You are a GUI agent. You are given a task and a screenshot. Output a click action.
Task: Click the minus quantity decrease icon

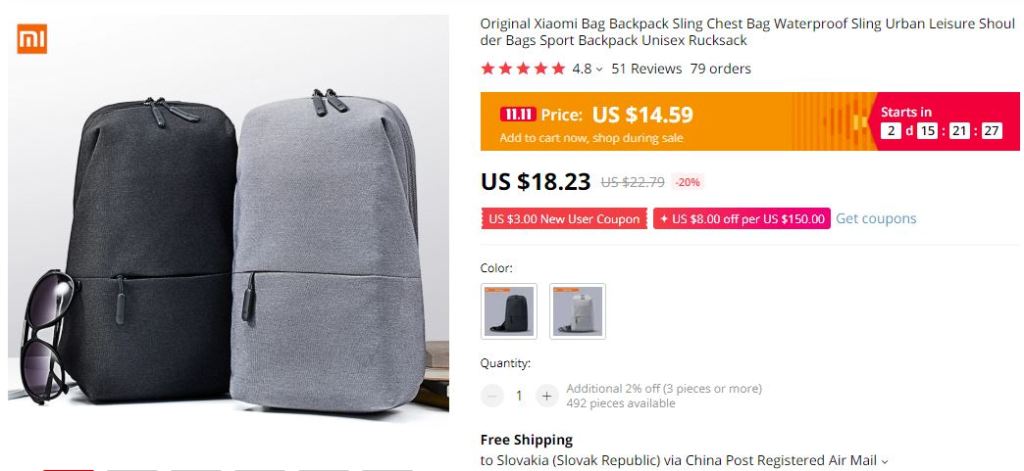coord(492,396)
